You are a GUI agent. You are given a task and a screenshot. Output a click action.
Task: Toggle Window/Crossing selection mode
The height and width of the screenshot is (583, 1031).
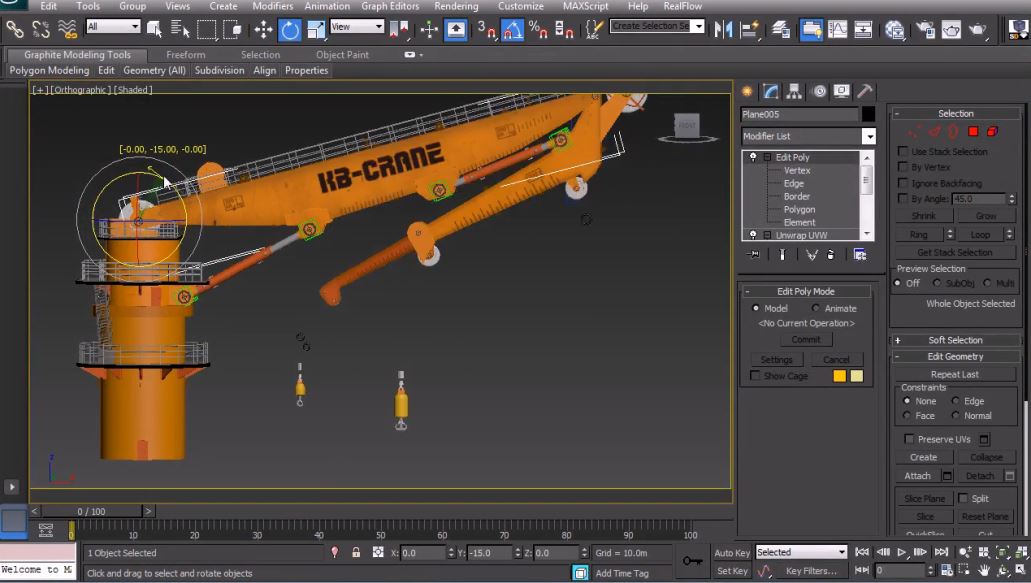tap(232, 29)
